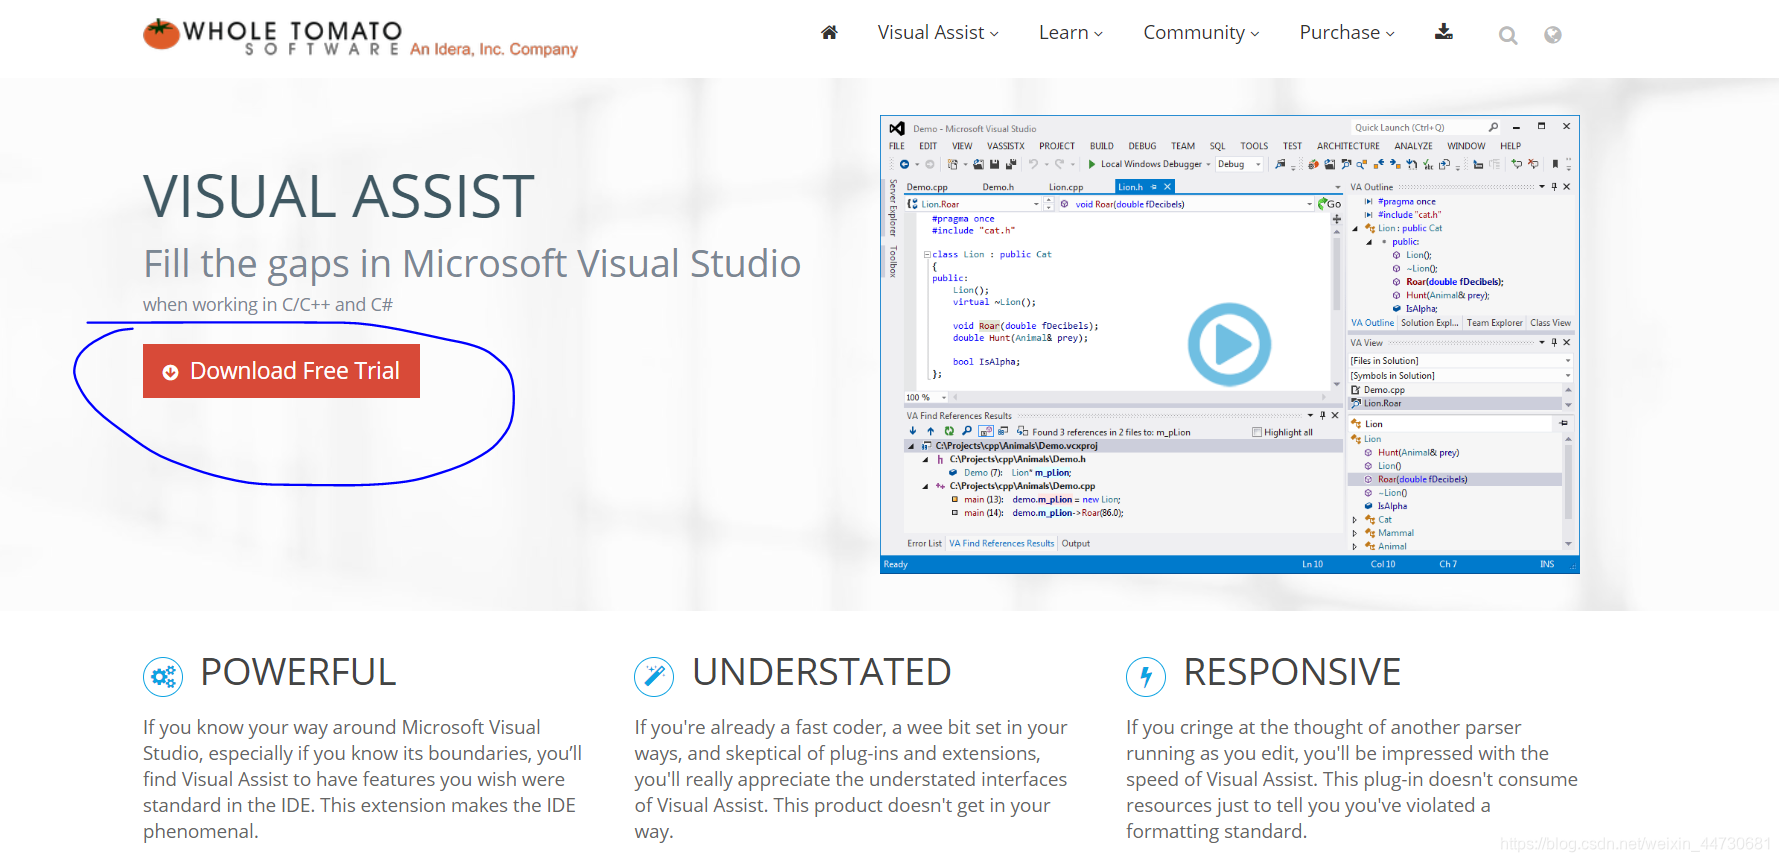This screenshot has width=1779, height=862.
Task: Click the pin icon on the VA Outline panel
Action: (1554, 187)
